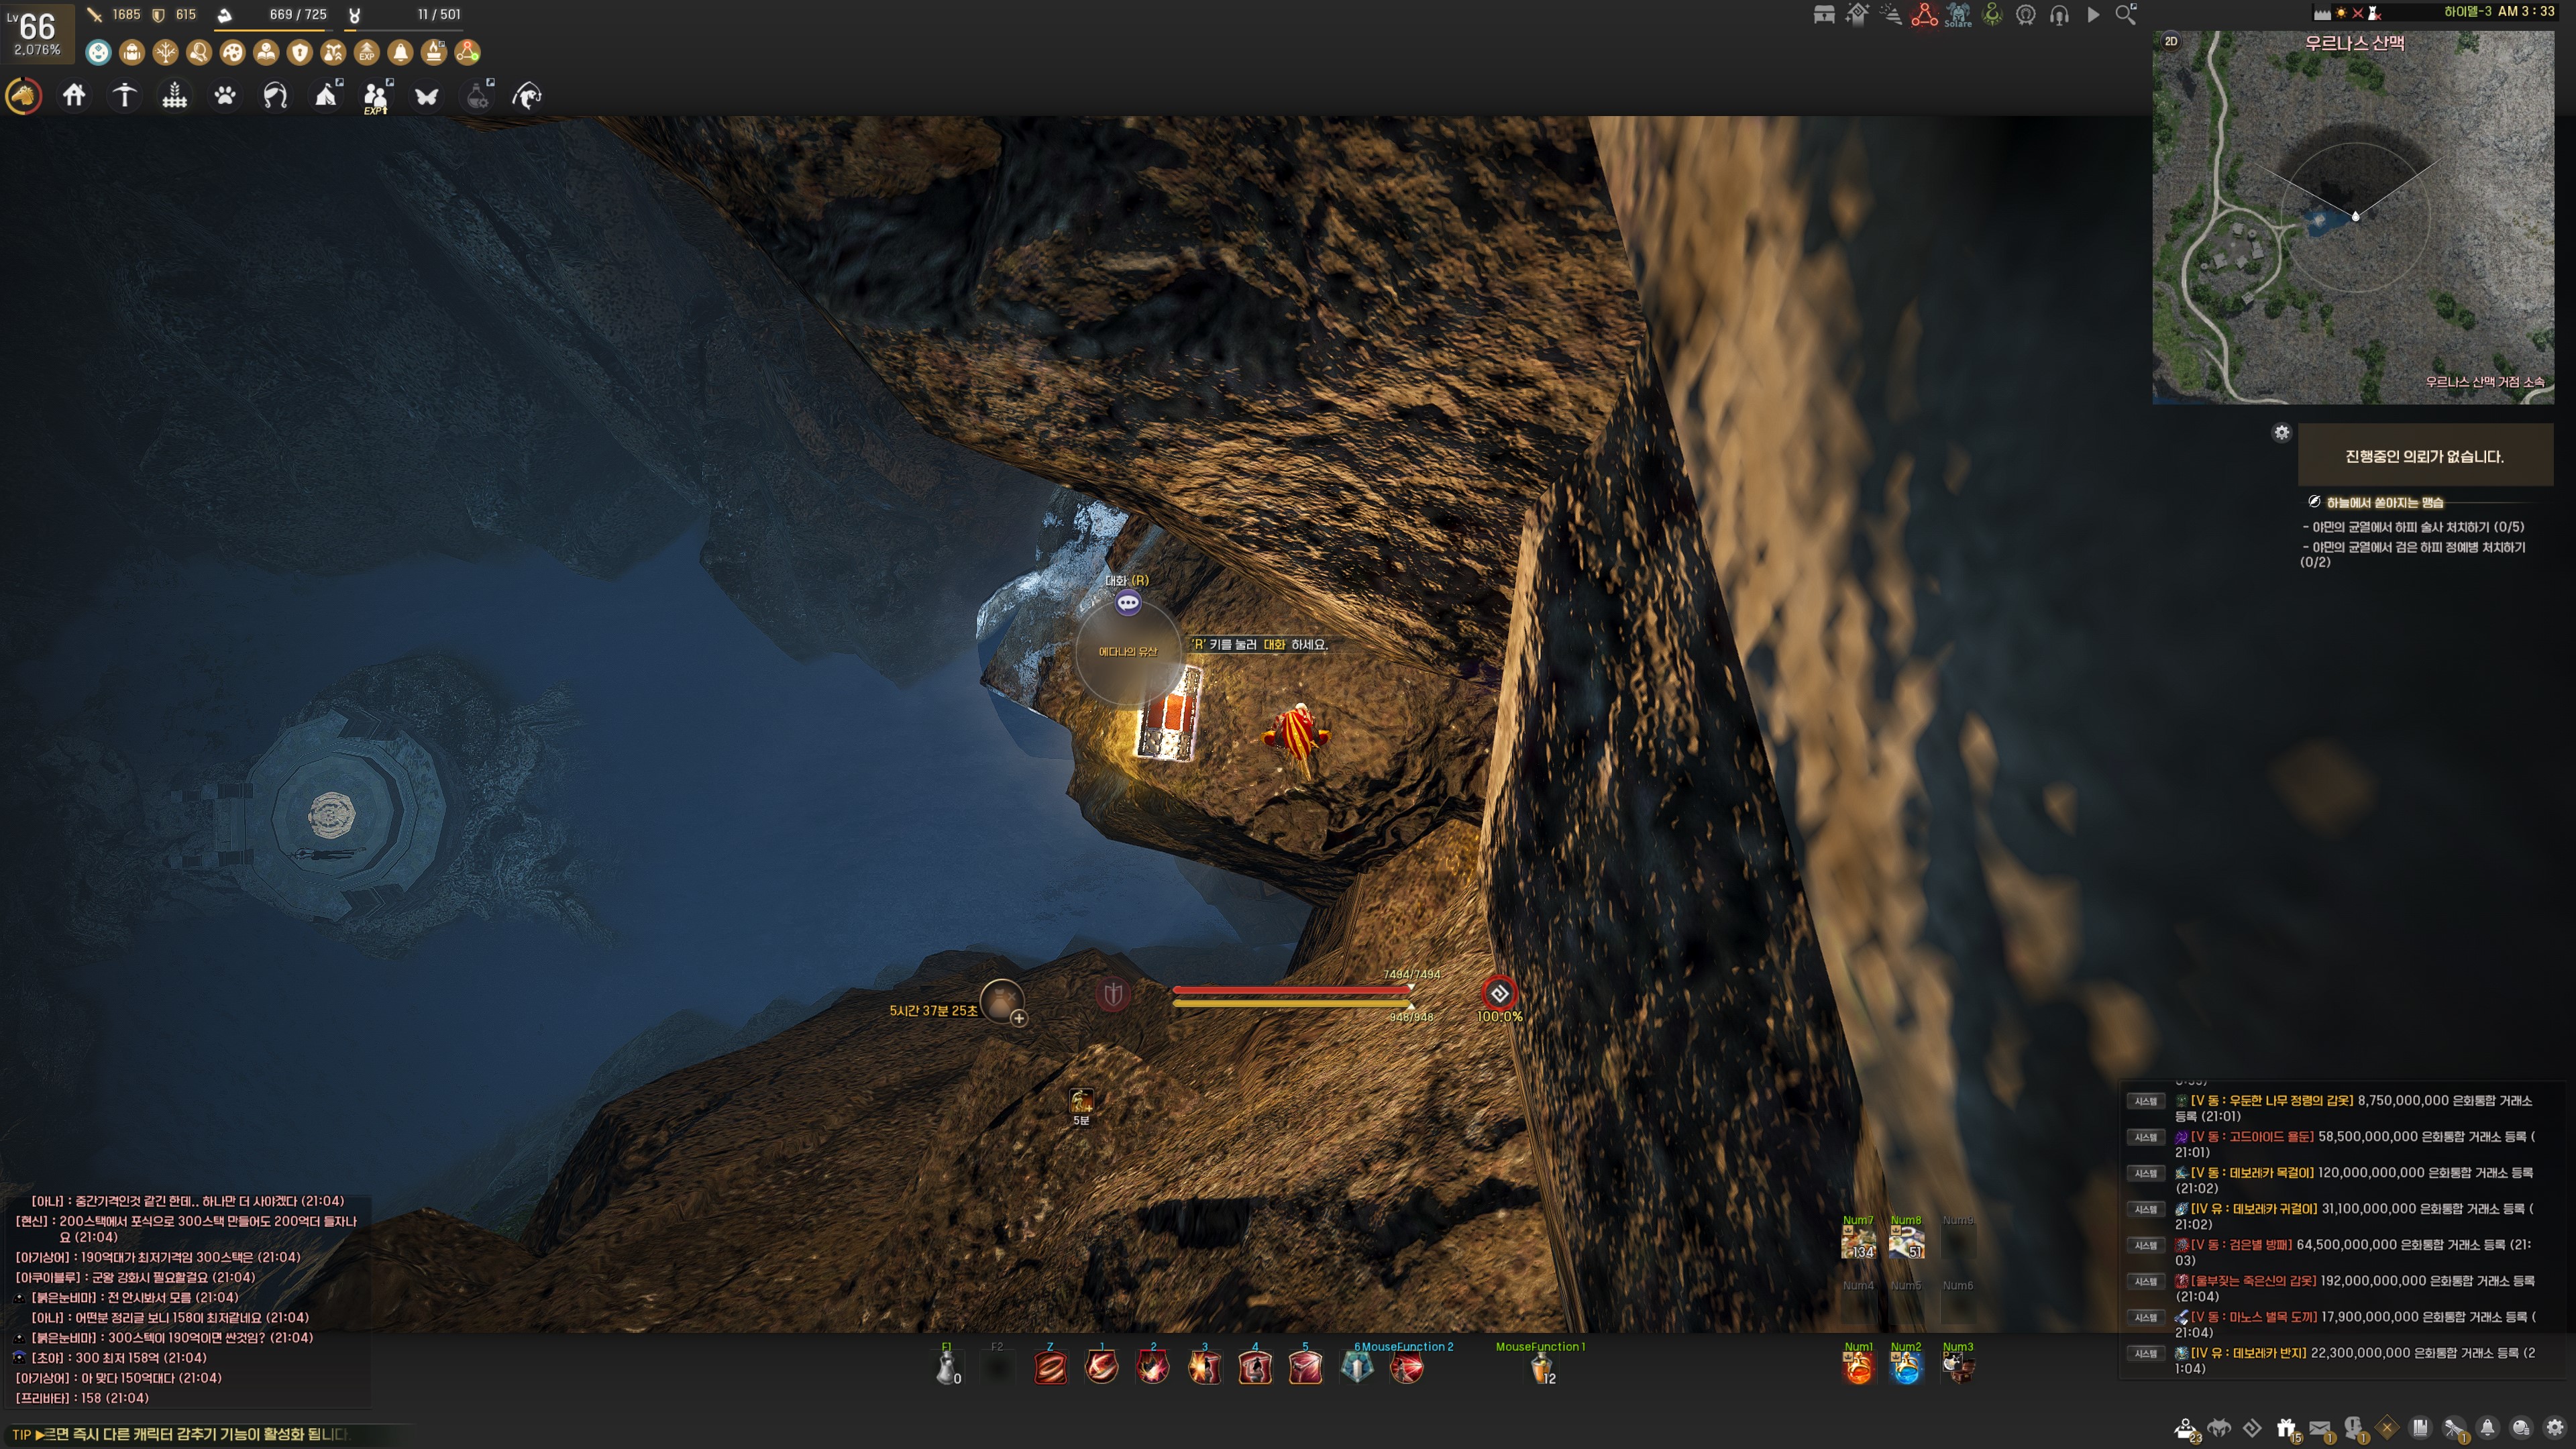Click the NPC talk speech bubble
The width and height of the screenshot is (2576, 1449).
[1128, 602]
